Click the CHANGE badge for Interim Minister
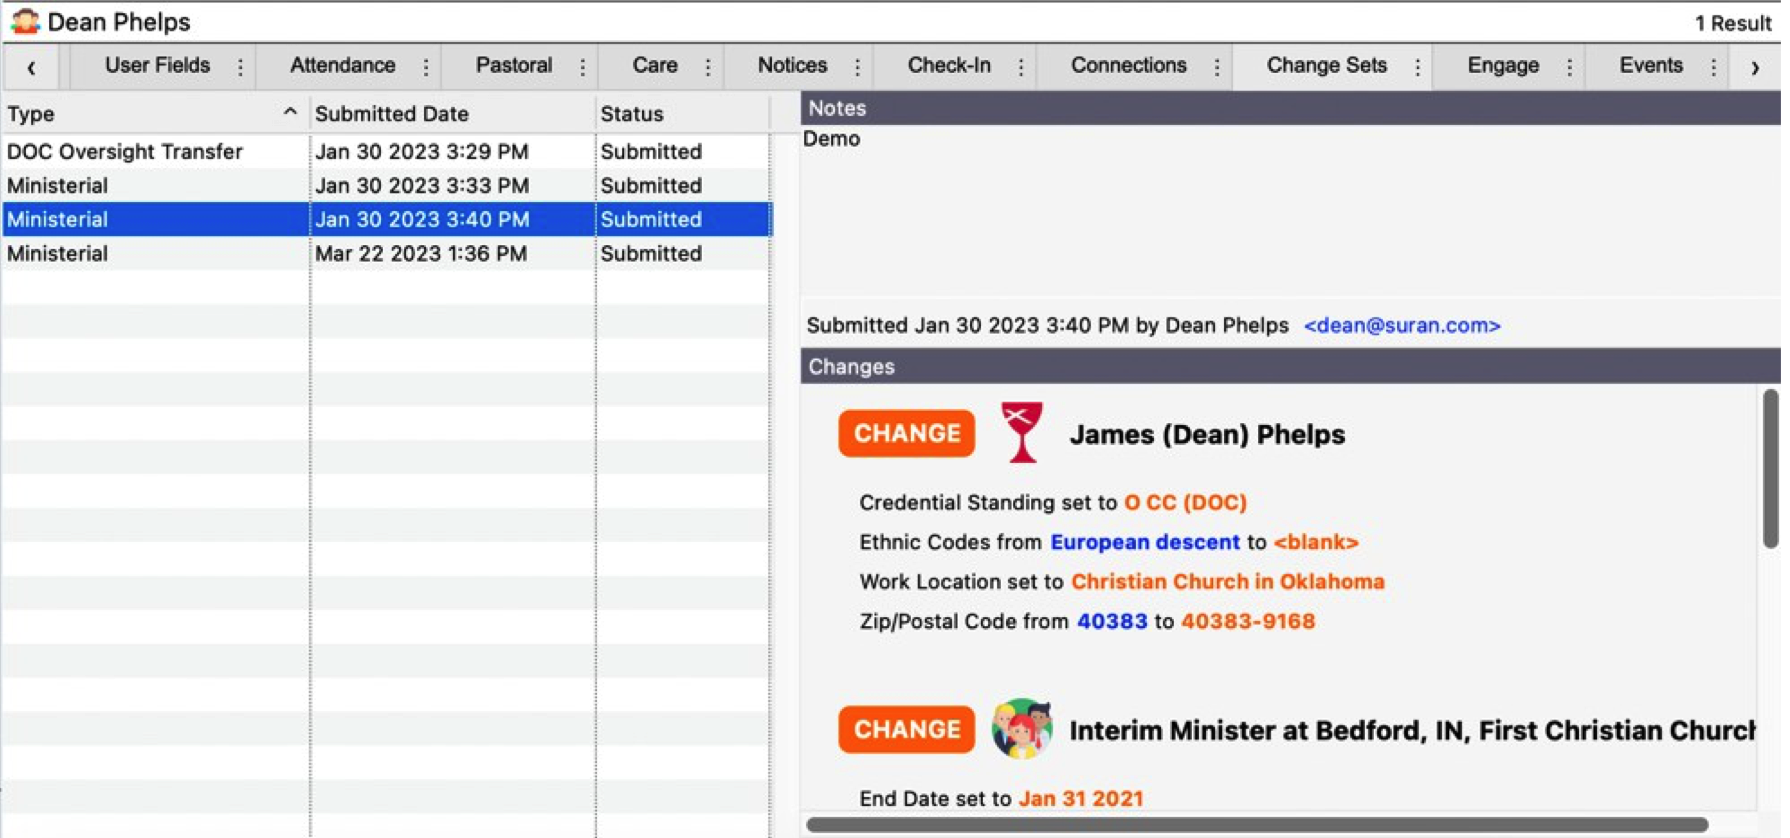This screenshot has height=838, width=1790. click(x=906, y=729)
